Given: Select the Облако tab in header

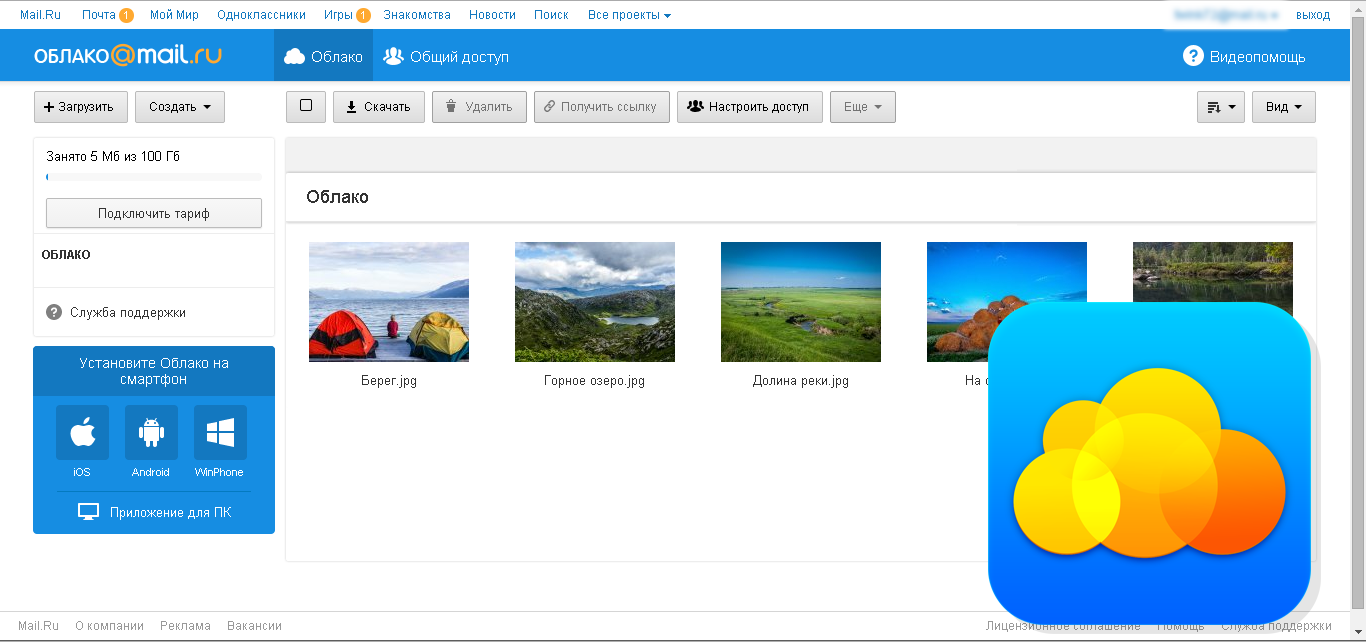Looking at the screenshot, I should click(323, 56).
